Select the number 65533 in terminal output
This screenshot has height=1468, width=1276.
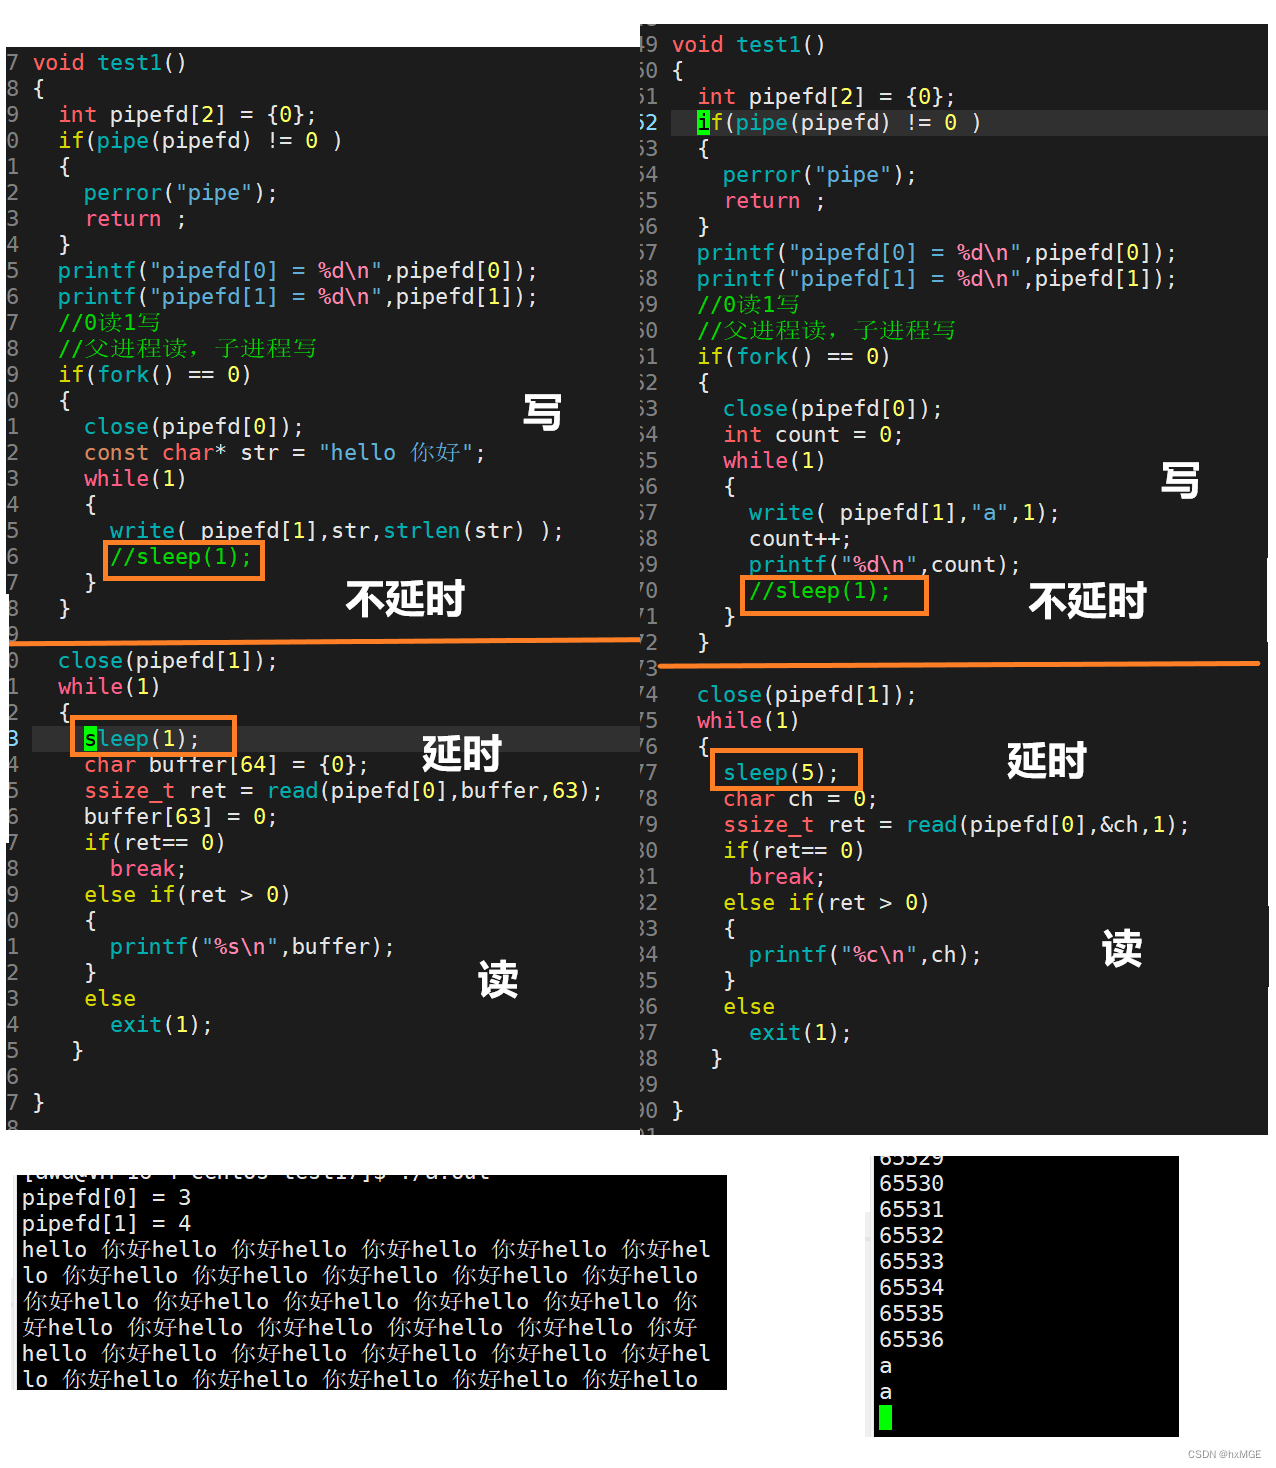911,1262
